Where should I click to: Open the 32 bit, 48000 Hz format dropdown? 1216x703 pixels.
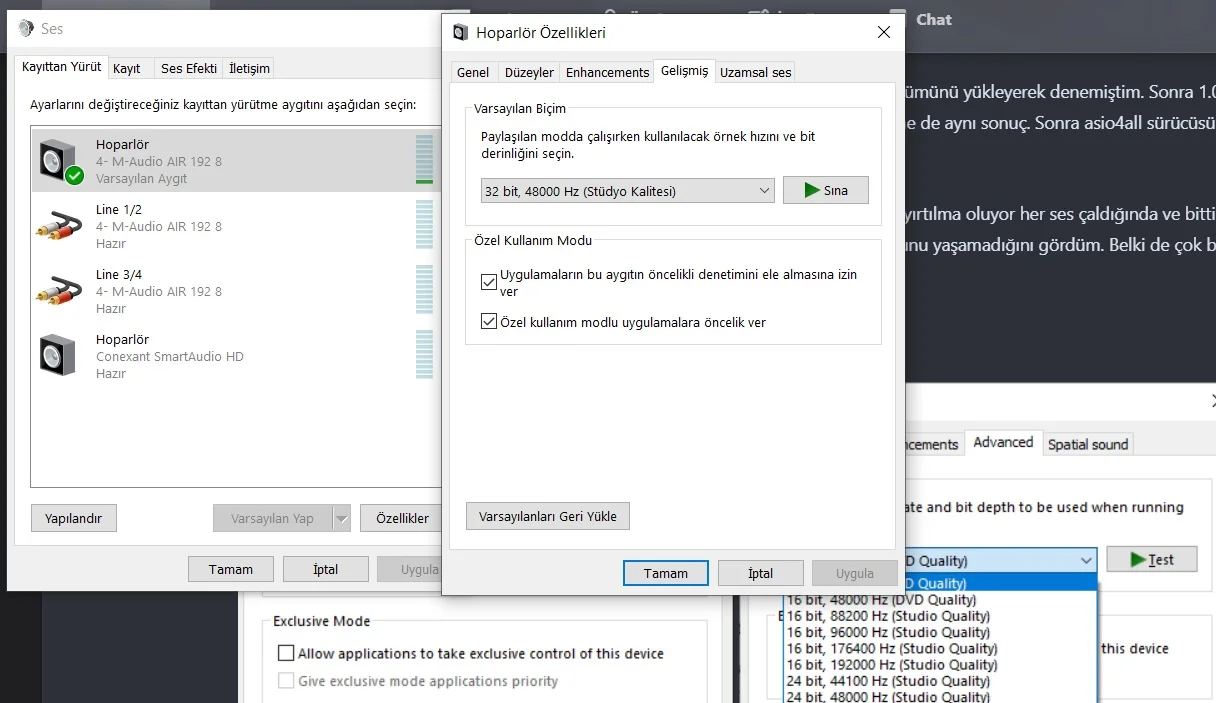(627, 190)
